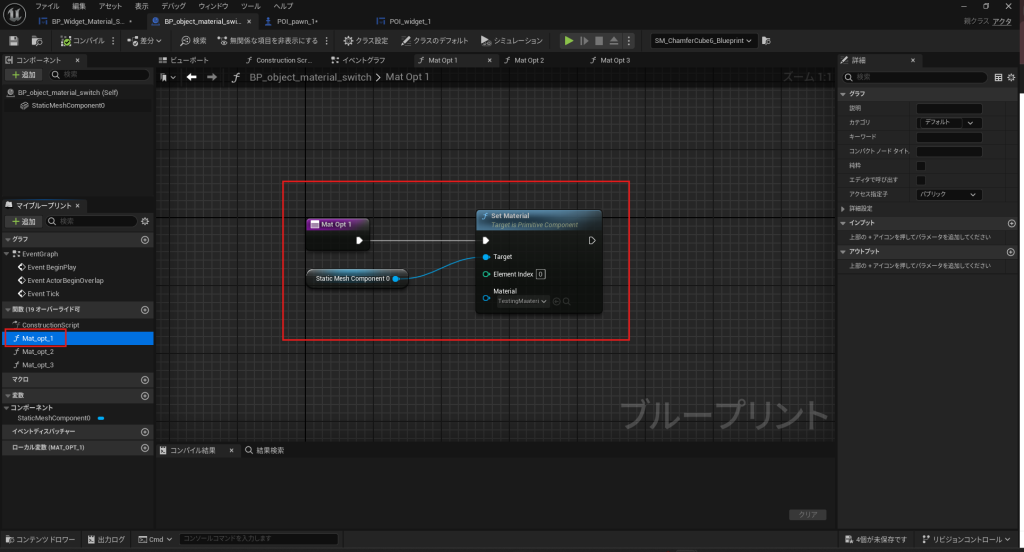The image size is (1024, 552).
Task: Click the コンテンツドロワー button
Action: tap(41, 540)
